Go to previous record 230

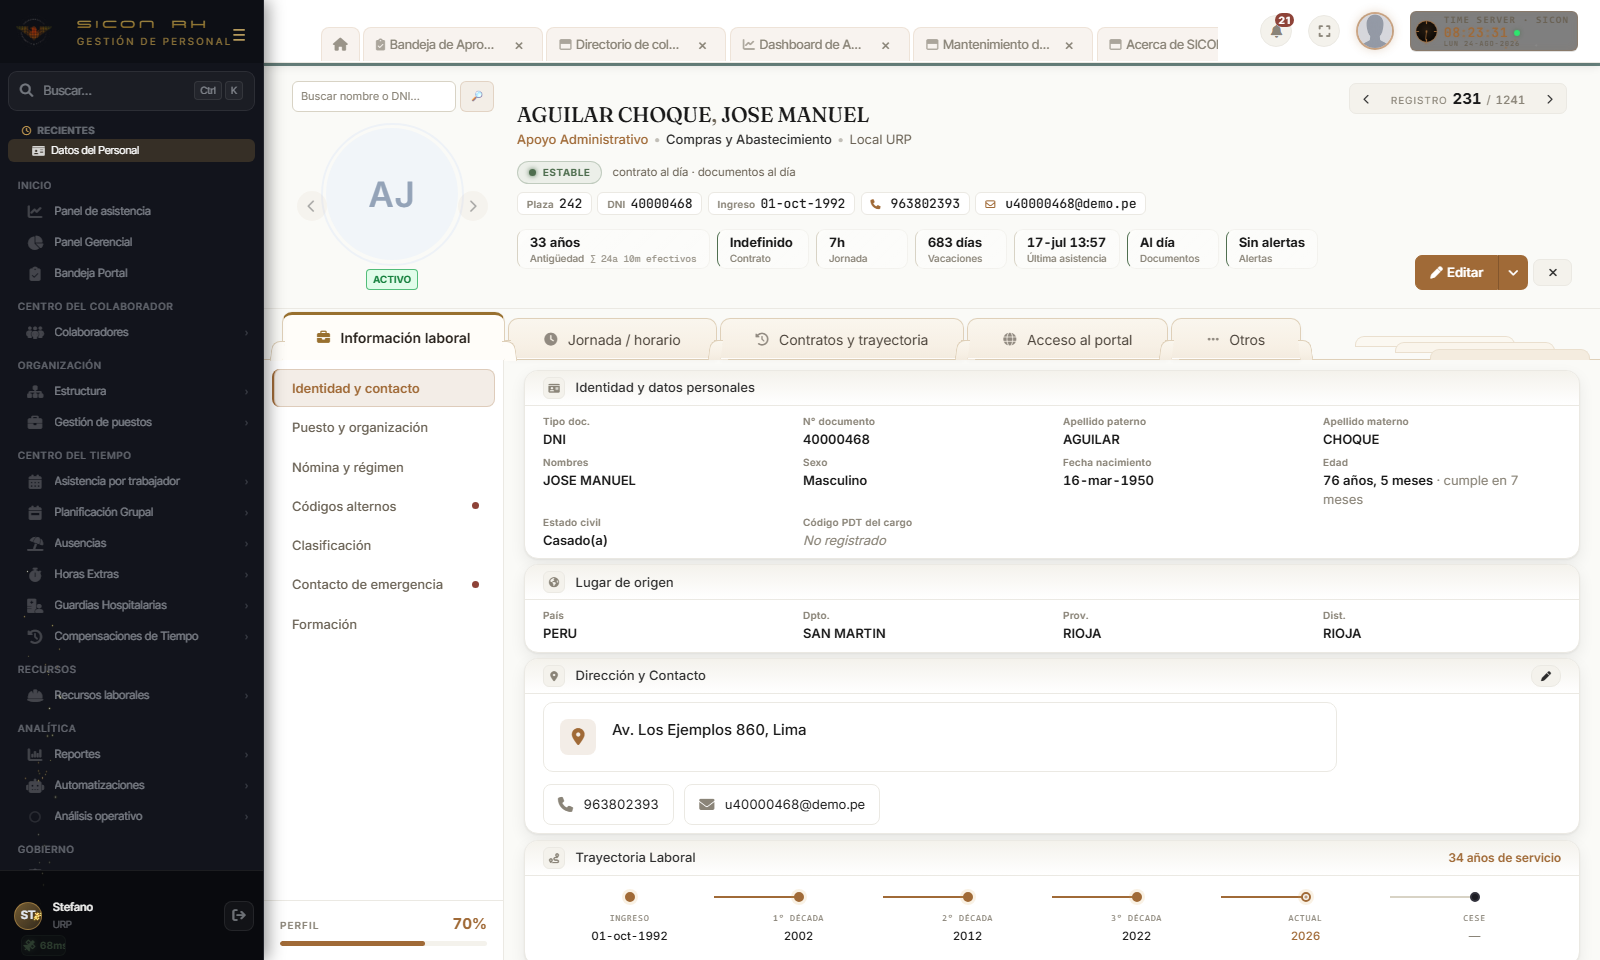(x=1366, y=99)
